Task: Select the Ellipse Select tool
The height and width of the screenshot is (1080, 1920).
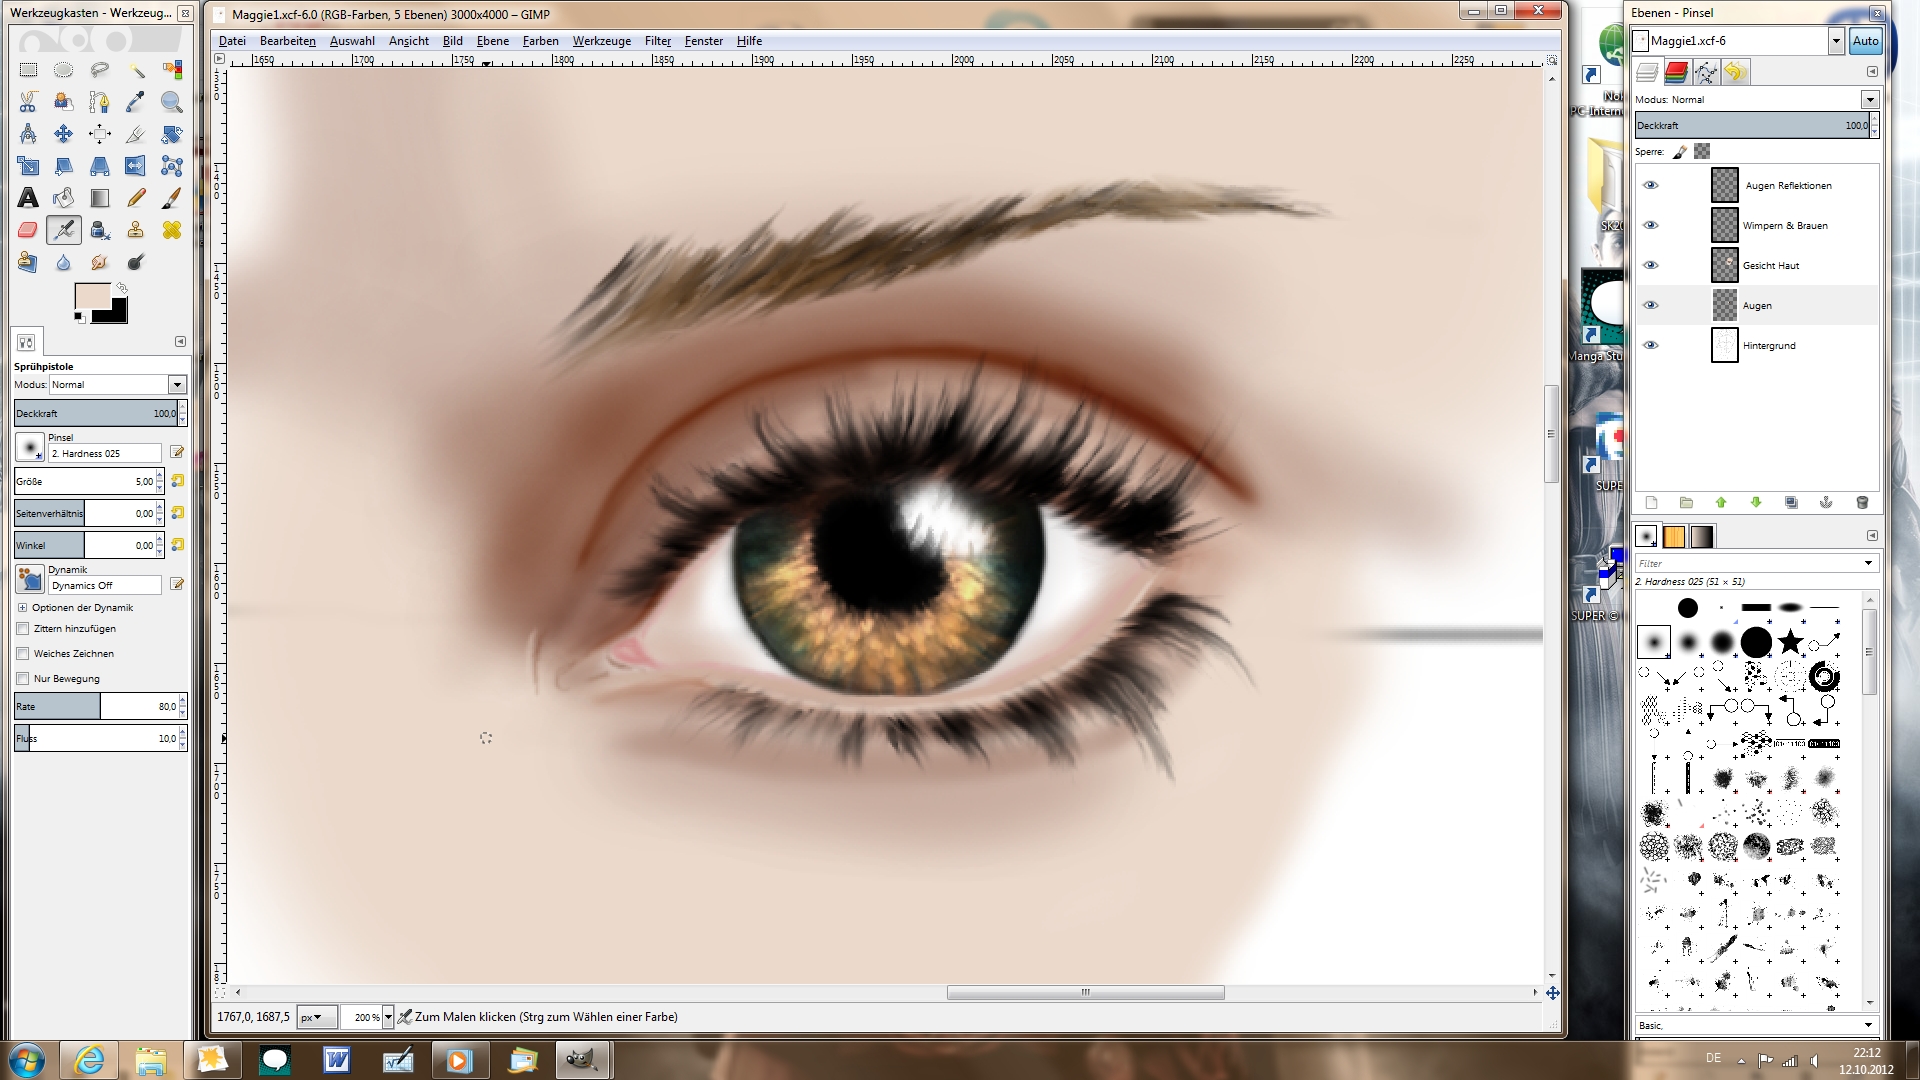Action: point(64,70)
